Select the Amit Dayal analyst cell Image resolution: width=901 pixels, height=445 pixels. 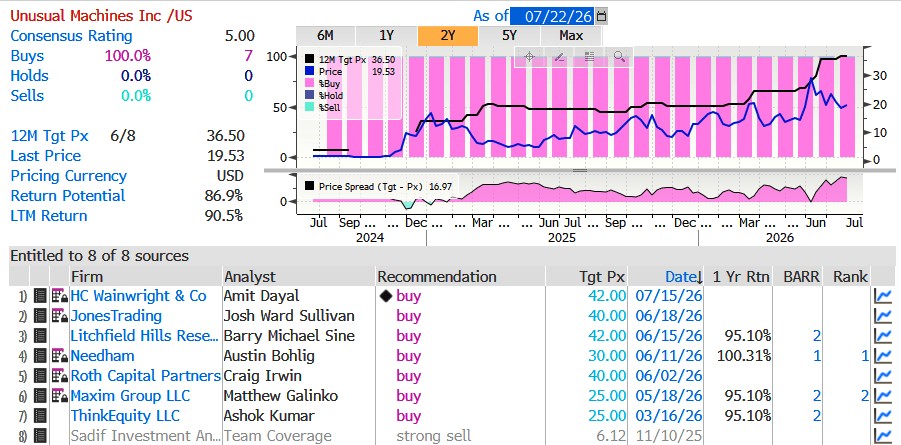point(262,296)
